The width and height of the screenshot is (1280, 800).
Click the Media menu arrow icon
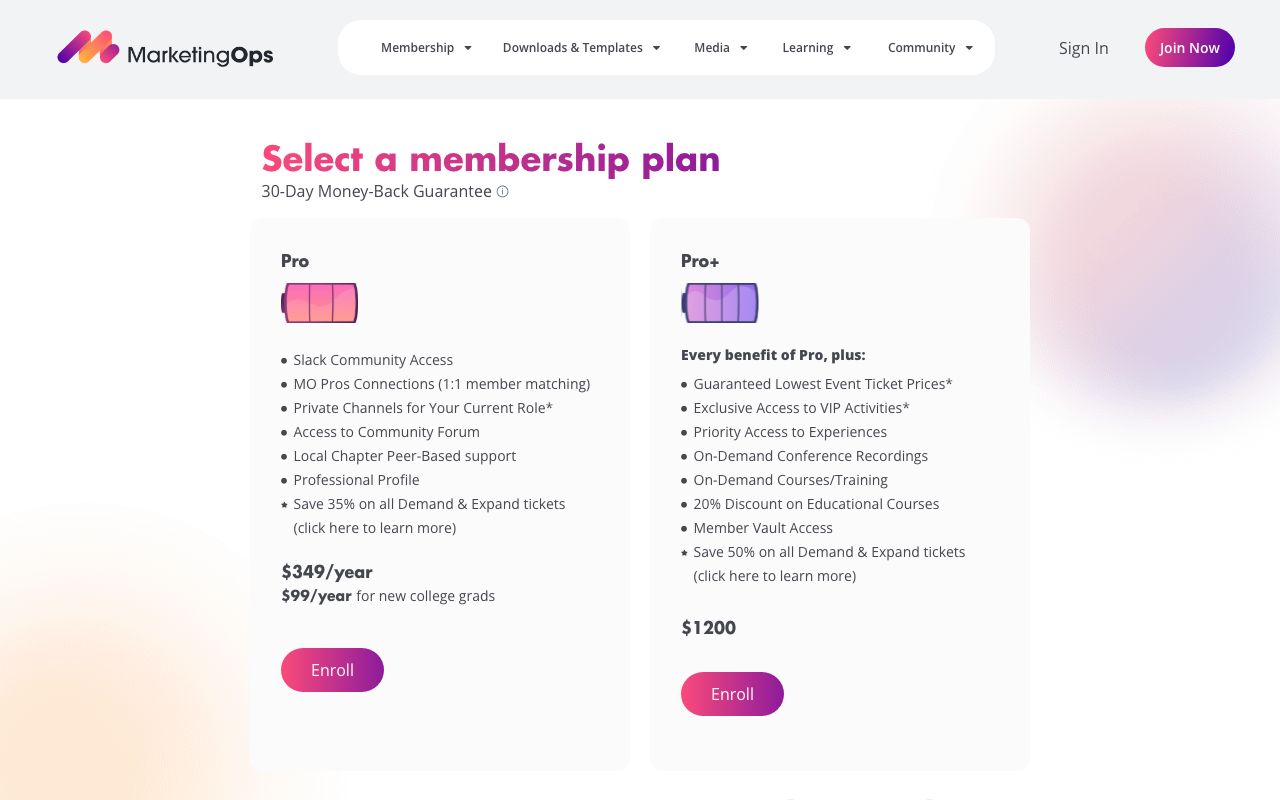(743, 47)
